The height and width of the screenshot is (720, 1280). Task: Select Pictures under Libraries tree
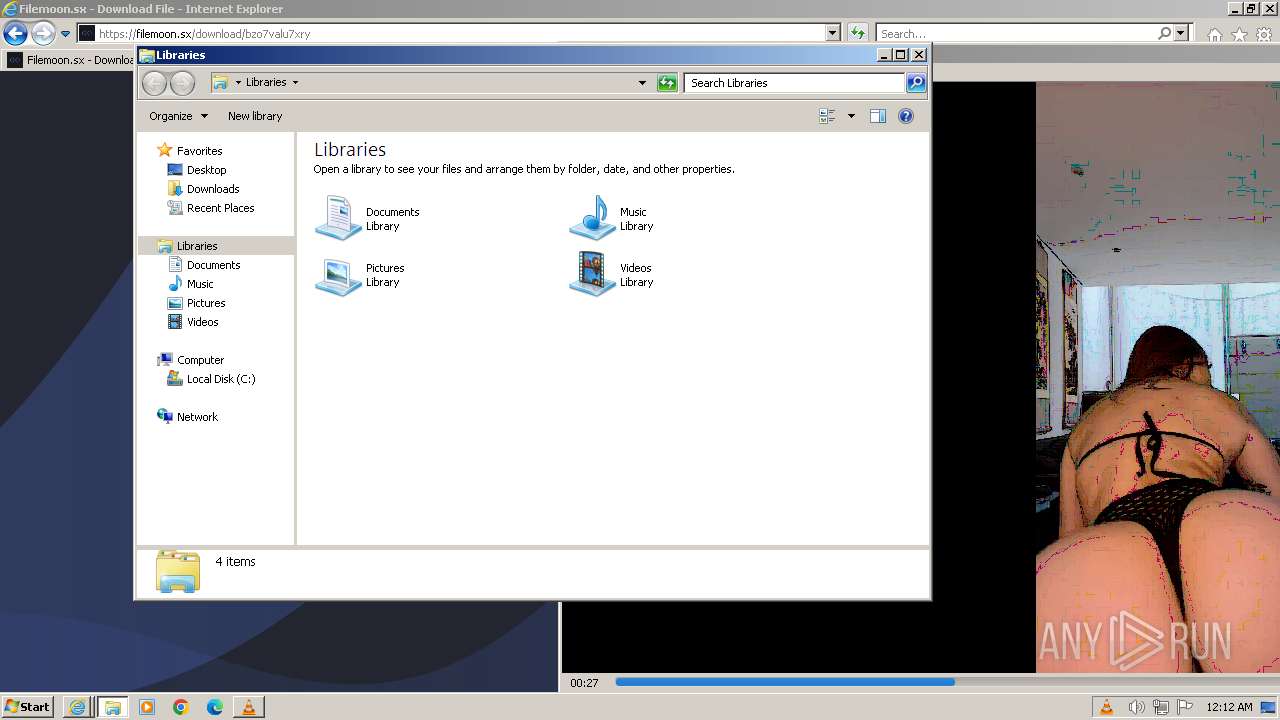coord(206,303)
